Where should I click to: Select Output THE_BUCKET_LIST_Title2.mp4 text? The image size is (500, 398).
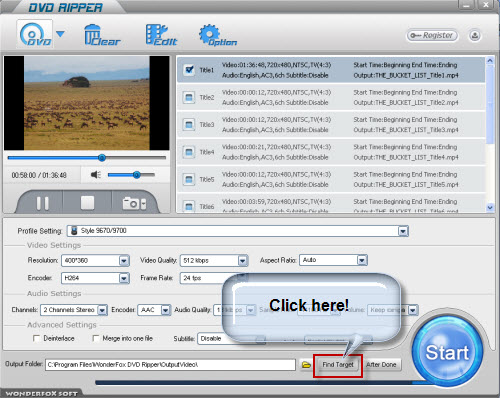coord(406,103)
